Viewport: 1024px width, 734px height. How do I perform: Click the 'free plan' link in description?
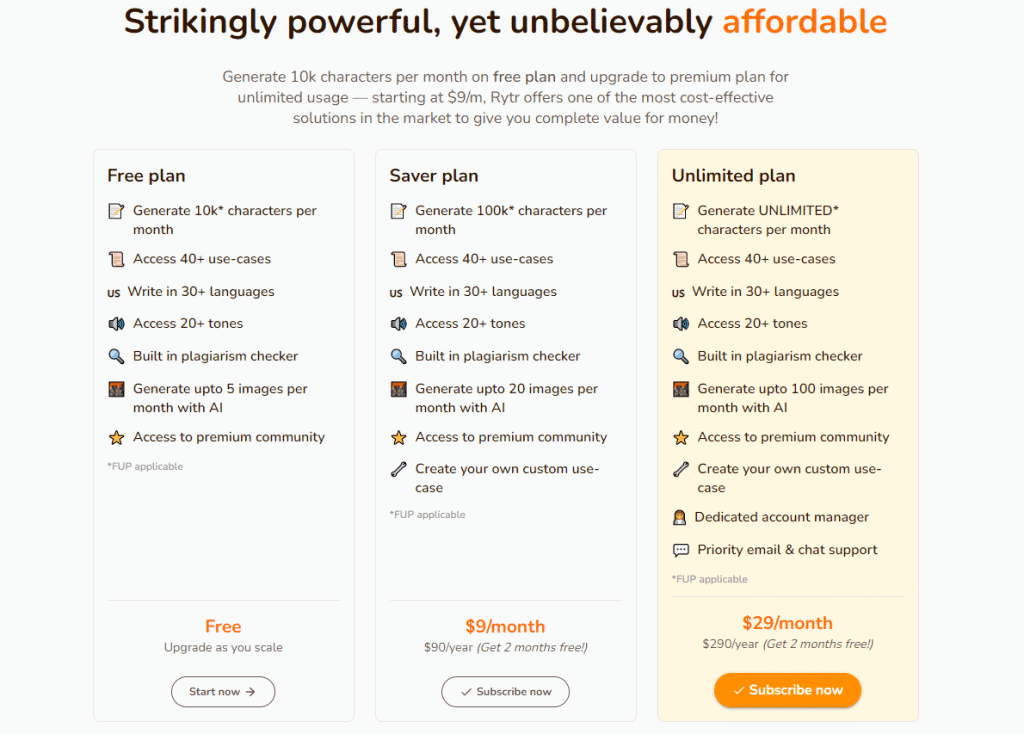coord(524,77)
